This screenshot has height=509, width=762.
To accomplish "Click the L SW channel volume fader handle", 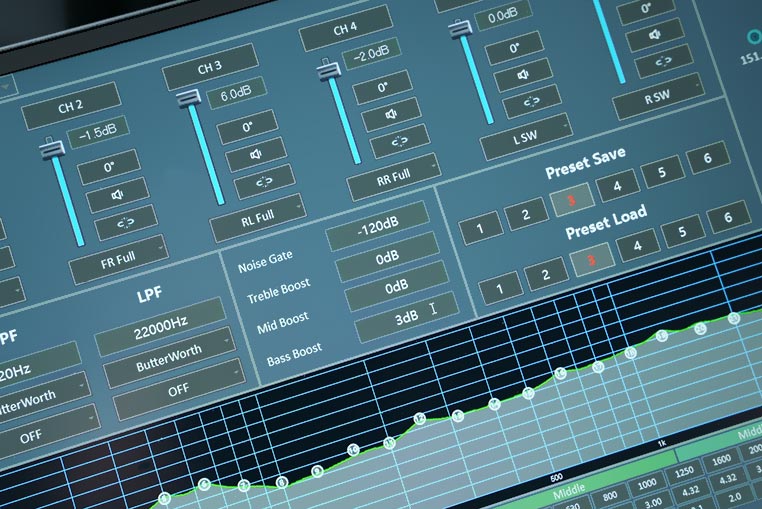I will click(460, 27).
